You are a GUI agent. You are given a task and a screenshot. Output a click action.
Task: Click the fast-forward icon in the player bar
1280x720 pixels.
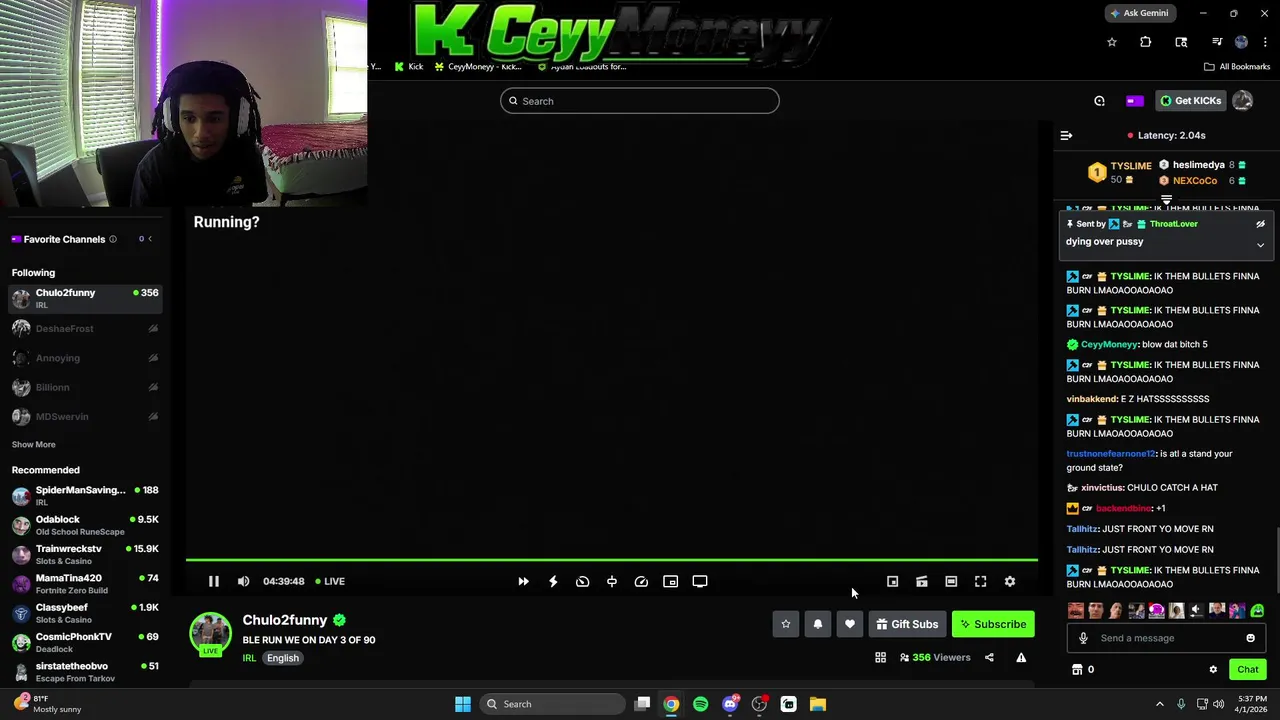(523, 581)
